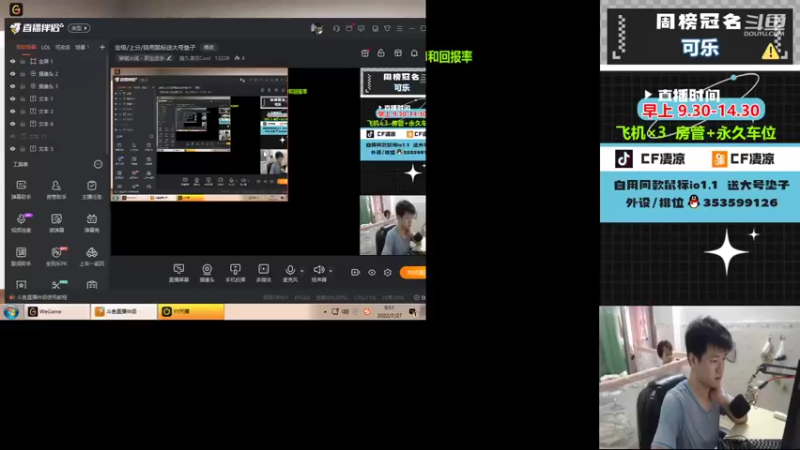The width and height of the screenshot is (800, 450).
Task: Switch to the LOL scene tab
Action: coord(45,47)
